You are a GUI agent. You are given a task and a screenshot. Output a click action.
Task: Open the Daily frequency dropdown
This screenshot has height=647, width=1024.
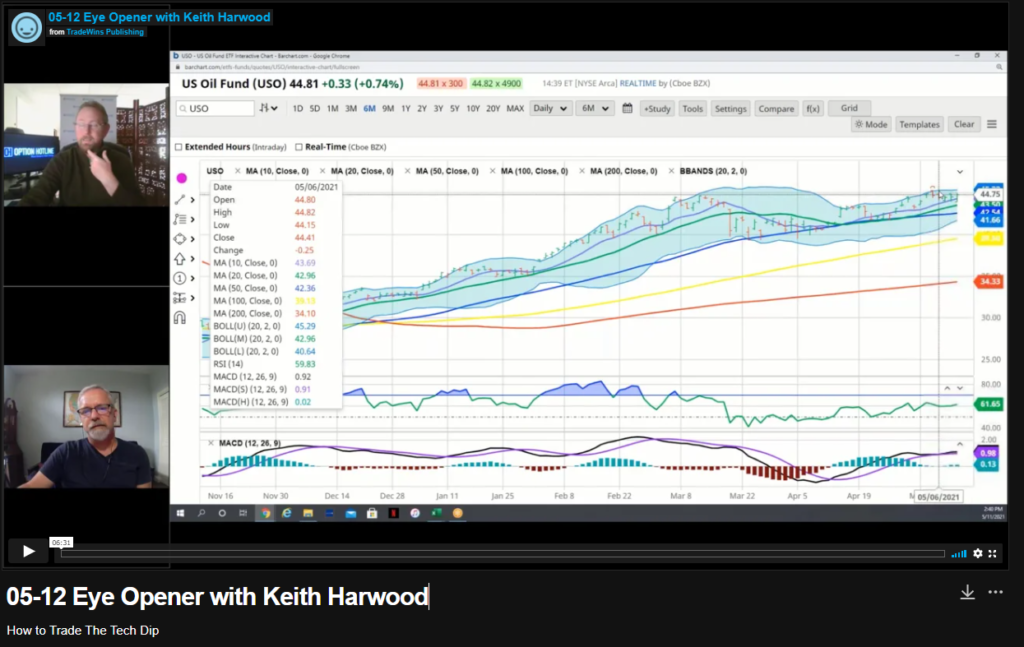(x=549, y=108)
